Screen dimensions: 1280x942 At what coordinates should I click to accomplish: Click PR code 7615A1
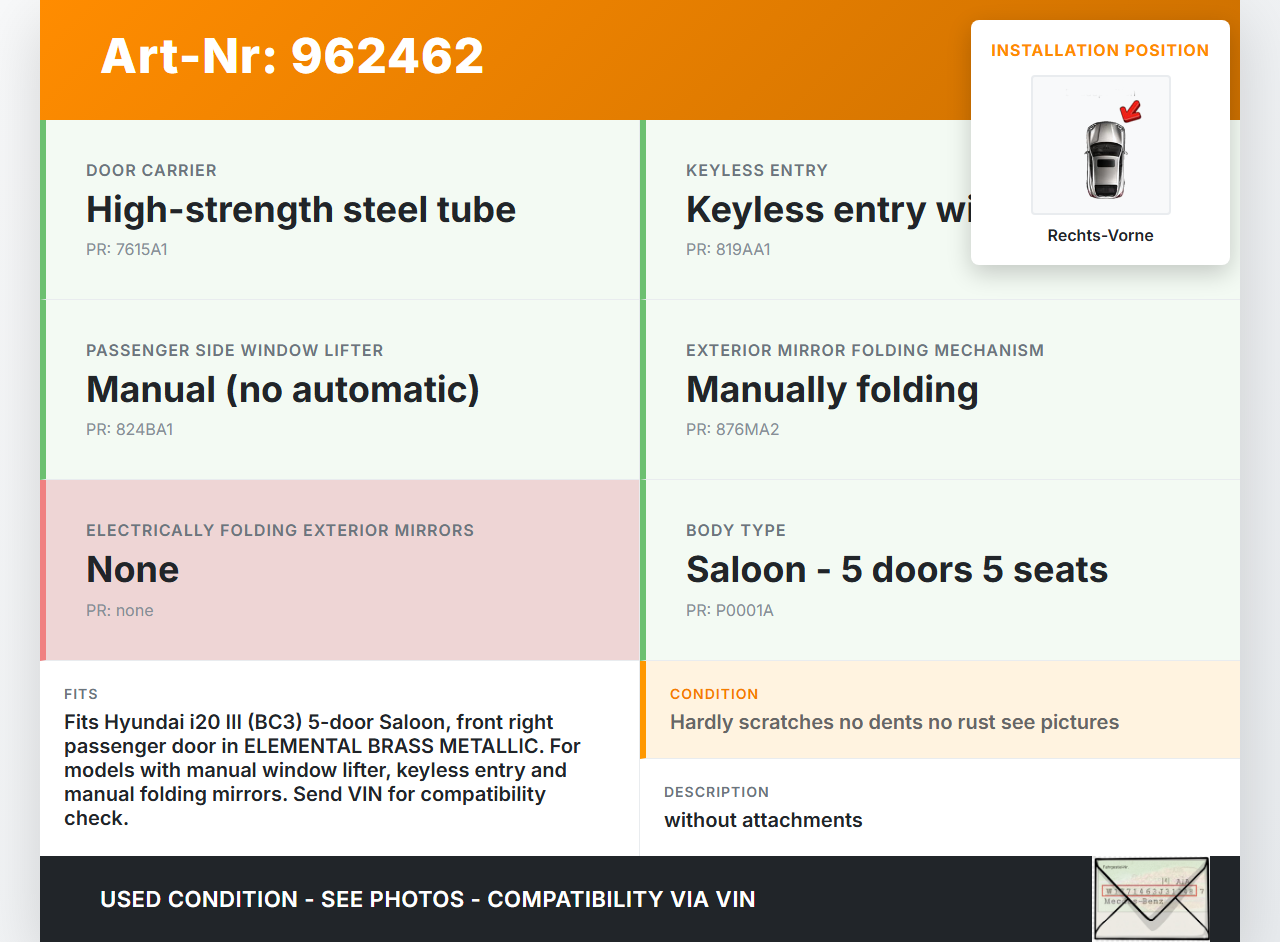(127, 249)
